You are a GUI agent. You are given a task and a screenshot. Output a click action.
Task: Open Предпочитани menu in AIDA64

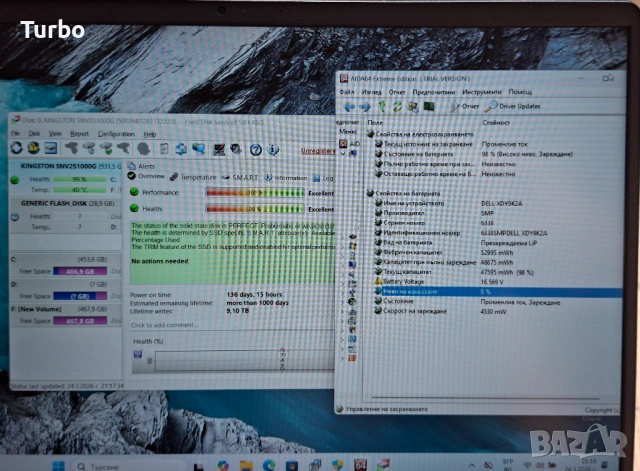pos(433,92)
